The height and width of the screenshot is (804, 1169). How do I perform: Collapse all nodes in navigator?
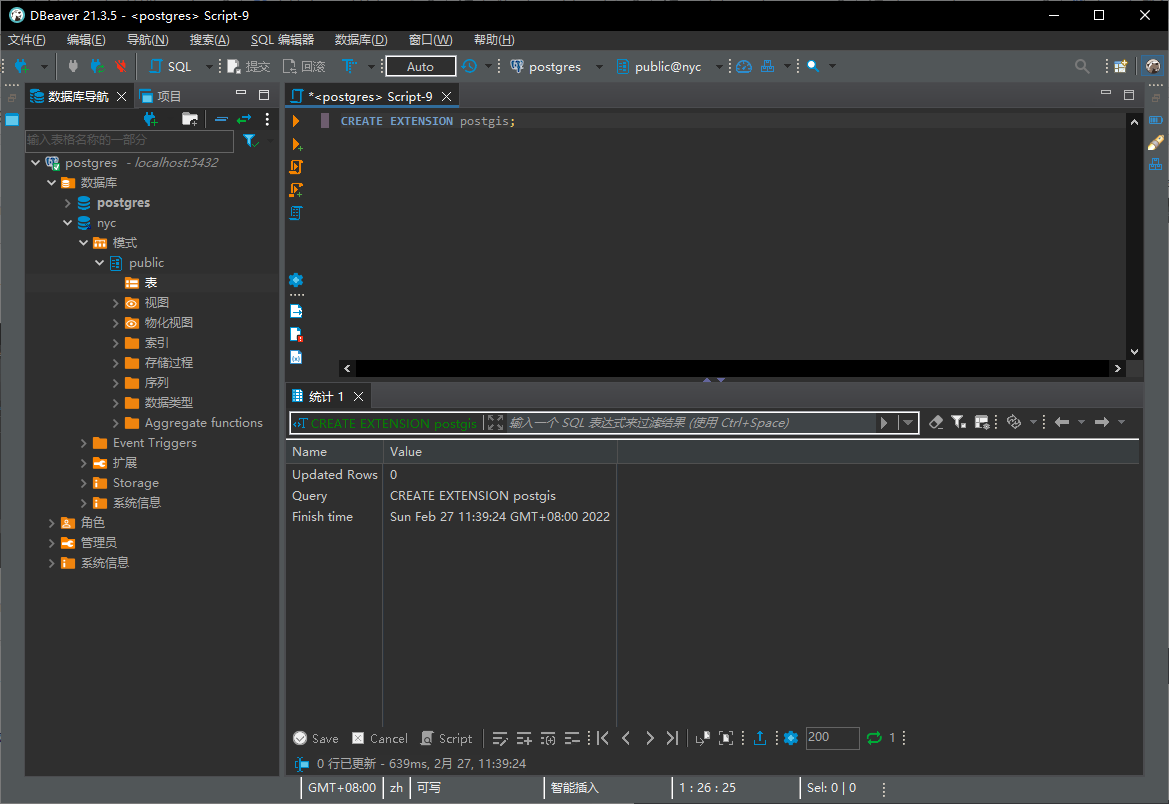[x=221, y=119]
